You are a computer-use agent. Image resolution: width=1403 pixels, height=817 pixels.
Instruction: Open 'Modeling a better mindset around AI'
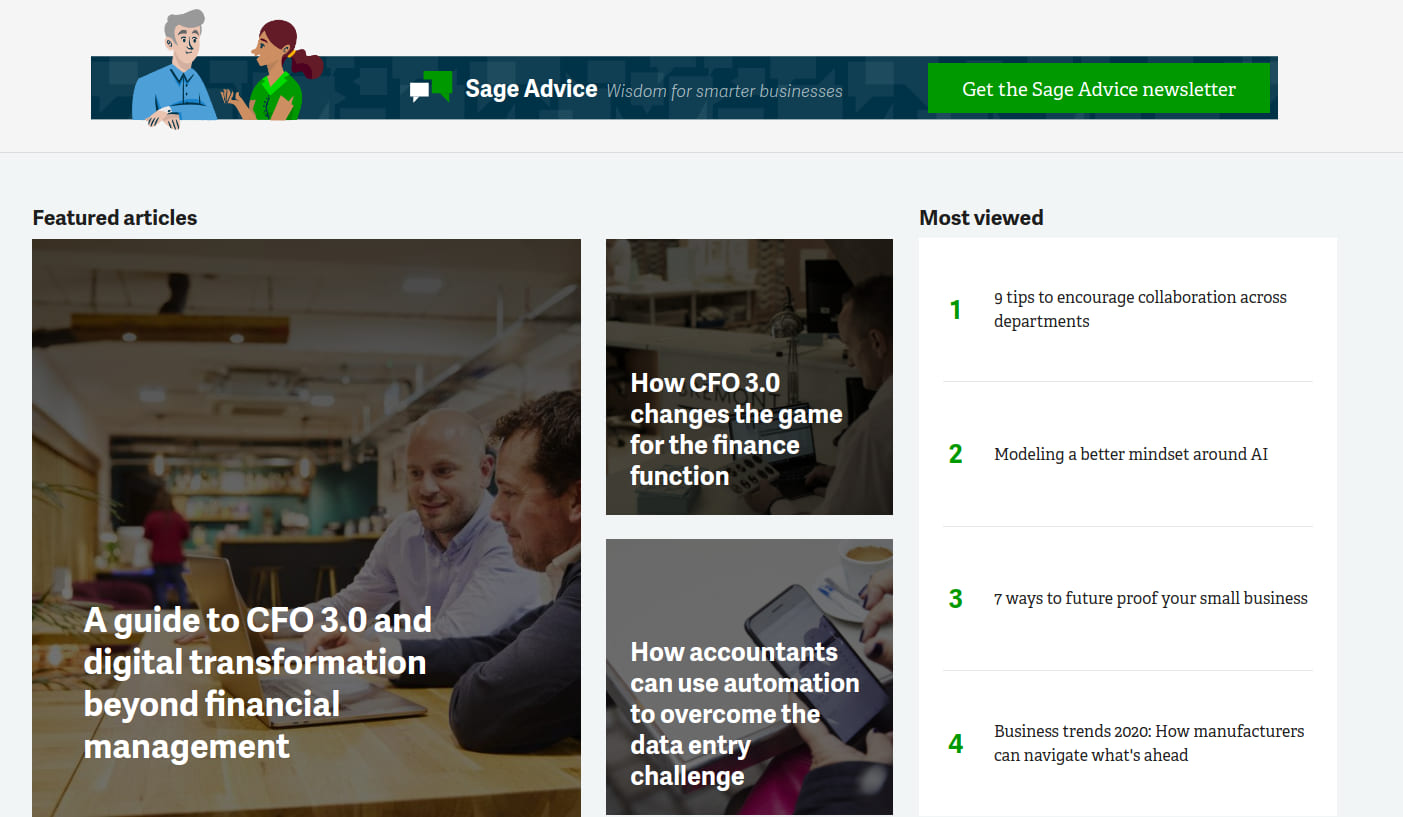(1130, 454)
